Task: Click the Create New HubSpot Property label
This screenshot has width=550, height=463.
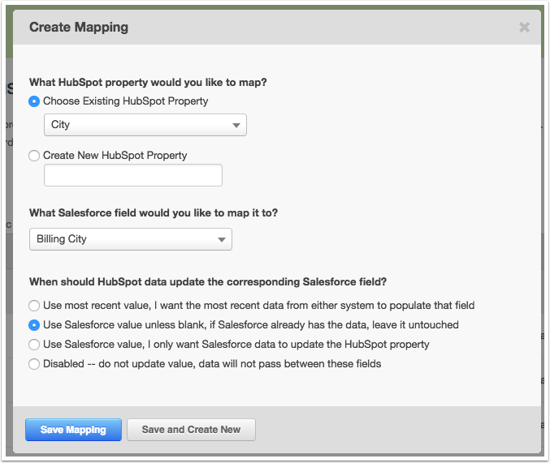Action: tap(115, 155)
